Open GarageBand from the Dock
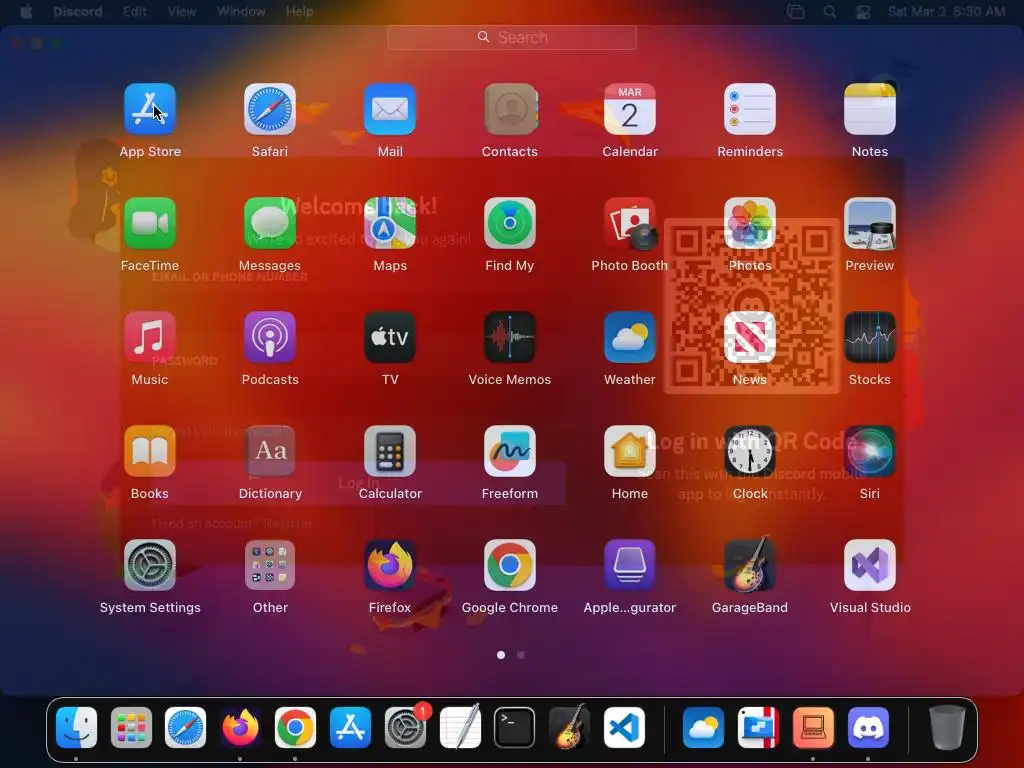 569,728
